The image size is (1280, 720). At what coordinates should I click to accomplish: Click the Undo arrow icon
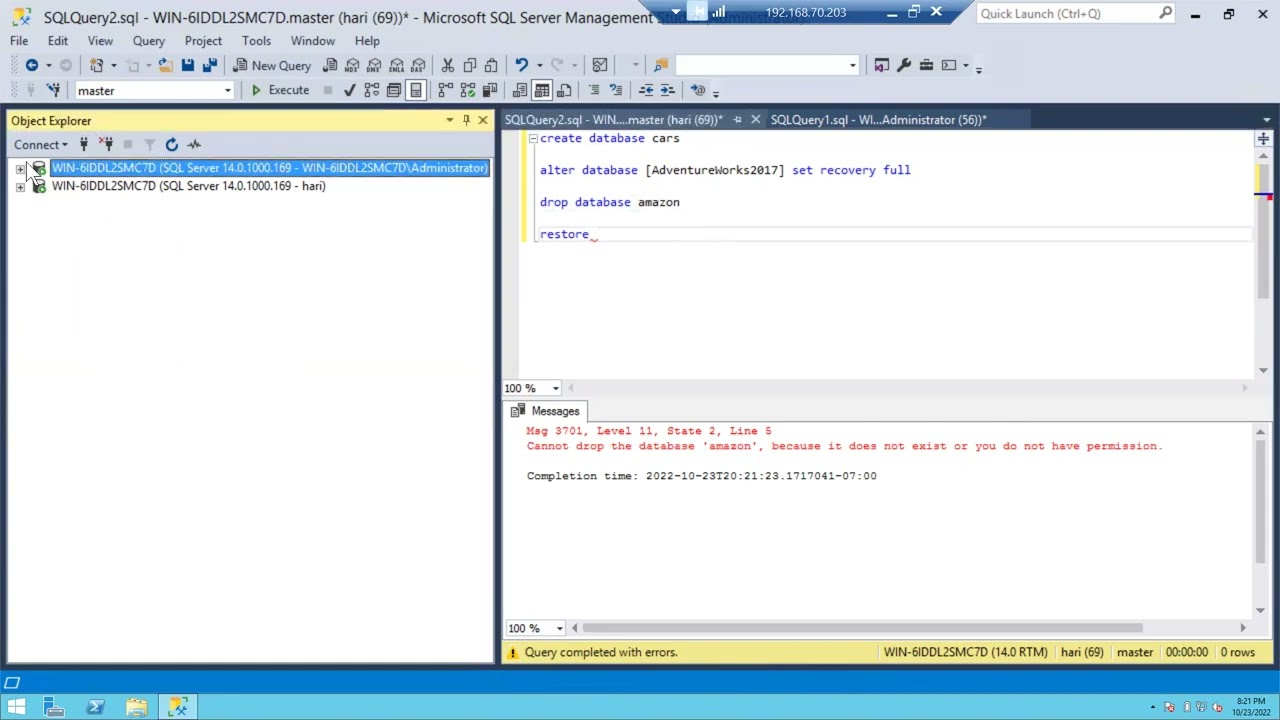521,65
